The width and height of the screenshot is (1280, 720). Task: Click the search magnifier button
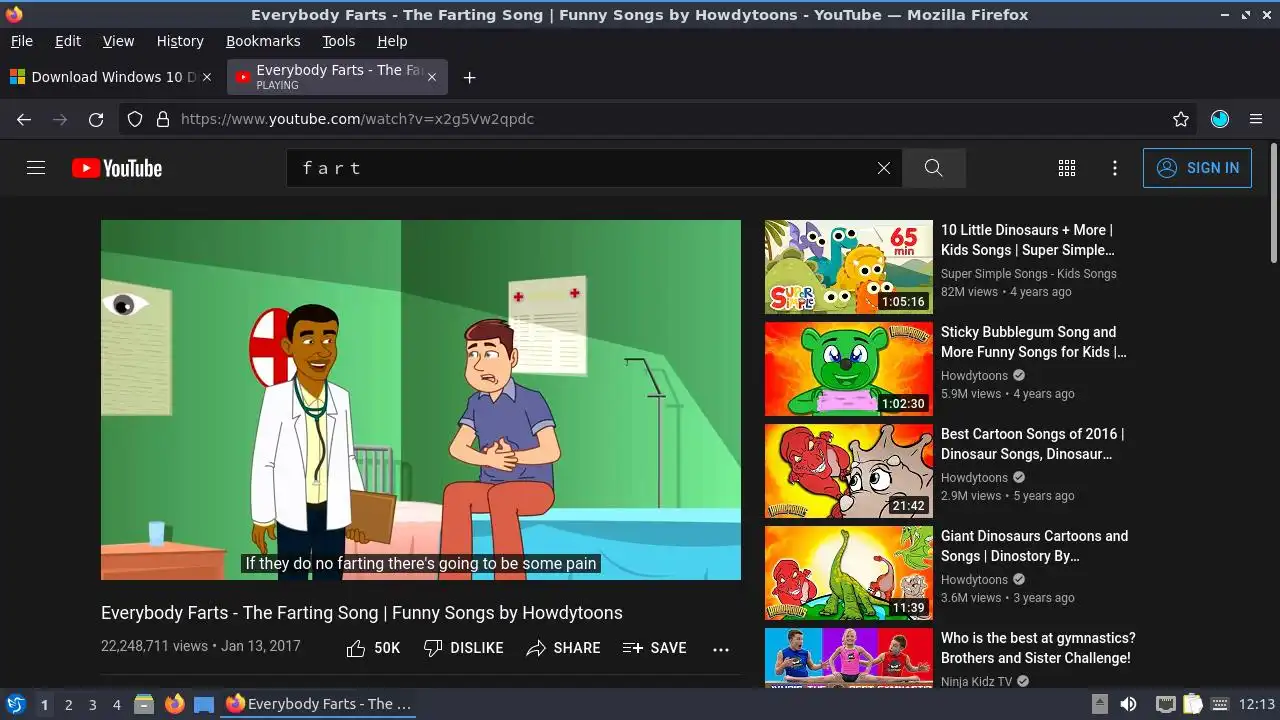tap(934, 168)
